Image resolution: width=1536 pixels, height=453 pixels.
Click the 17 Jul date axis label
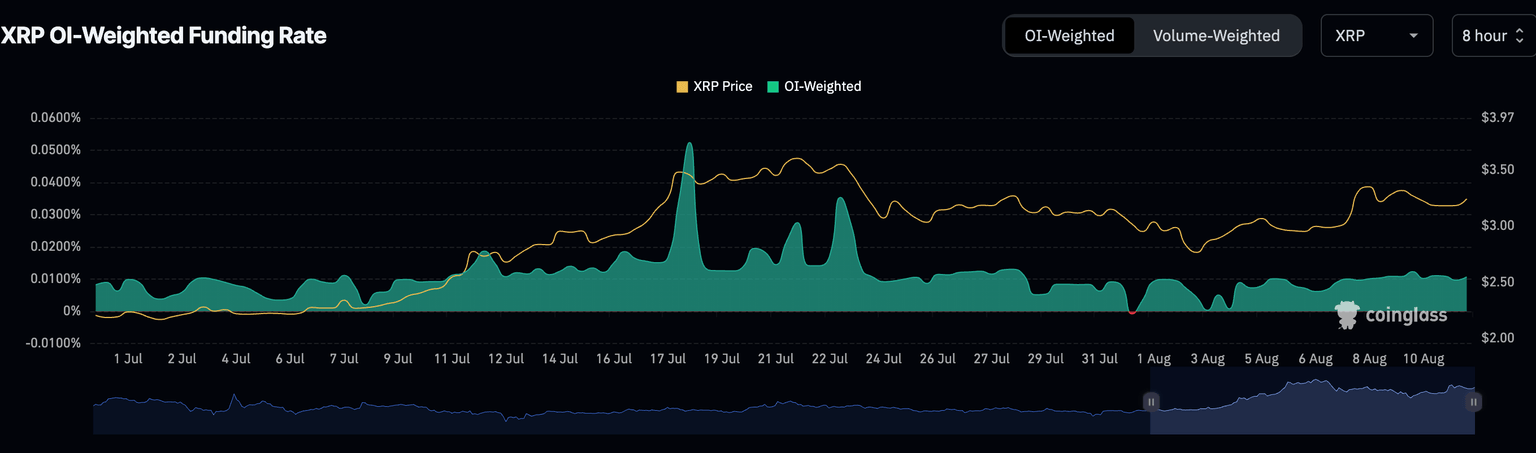point(668,359)
